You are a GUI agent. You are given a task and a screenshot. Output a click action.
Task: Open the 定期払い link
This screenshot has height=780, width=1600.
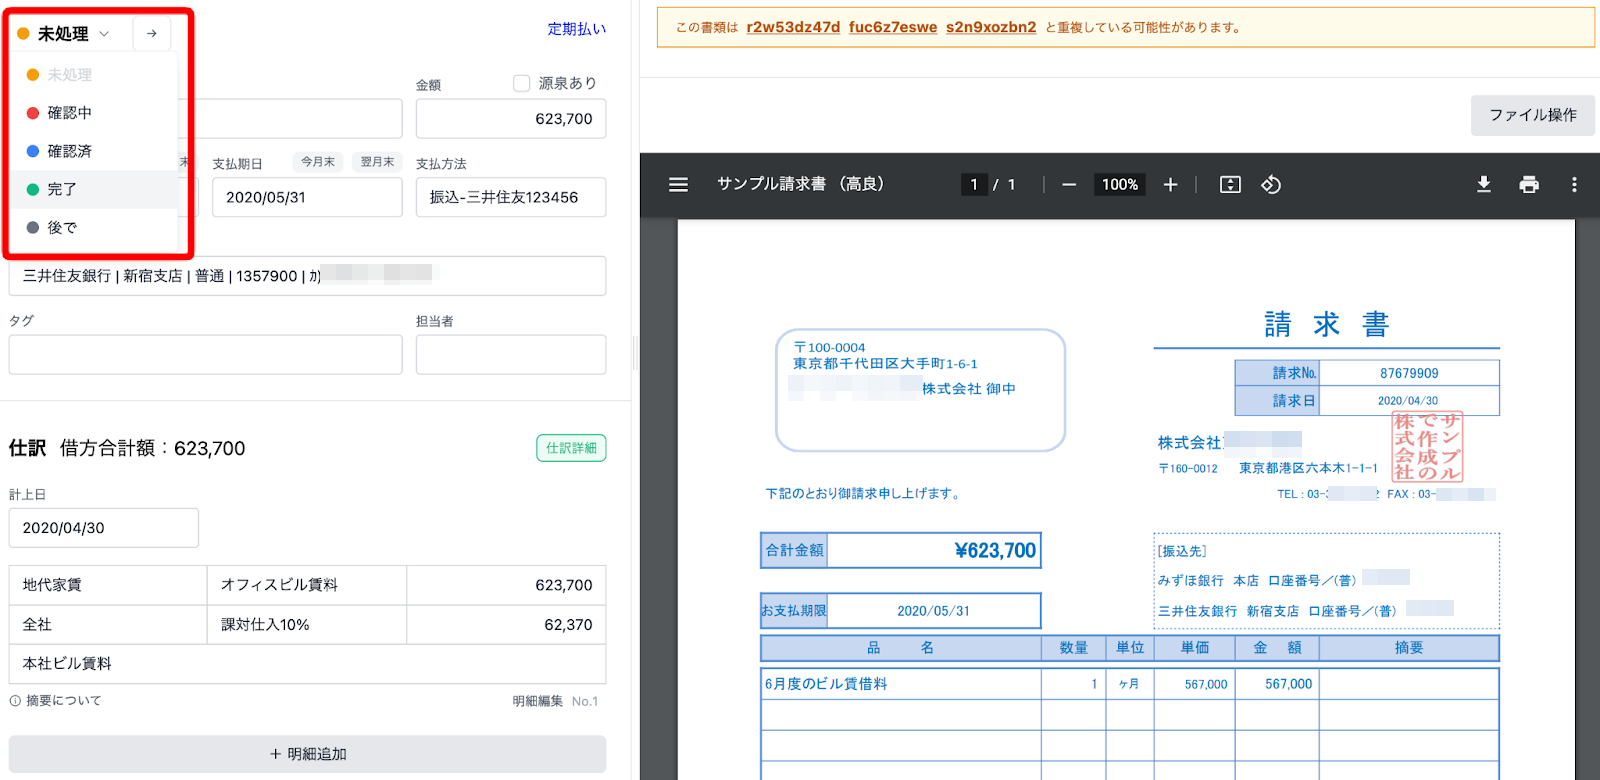[577, 29]
